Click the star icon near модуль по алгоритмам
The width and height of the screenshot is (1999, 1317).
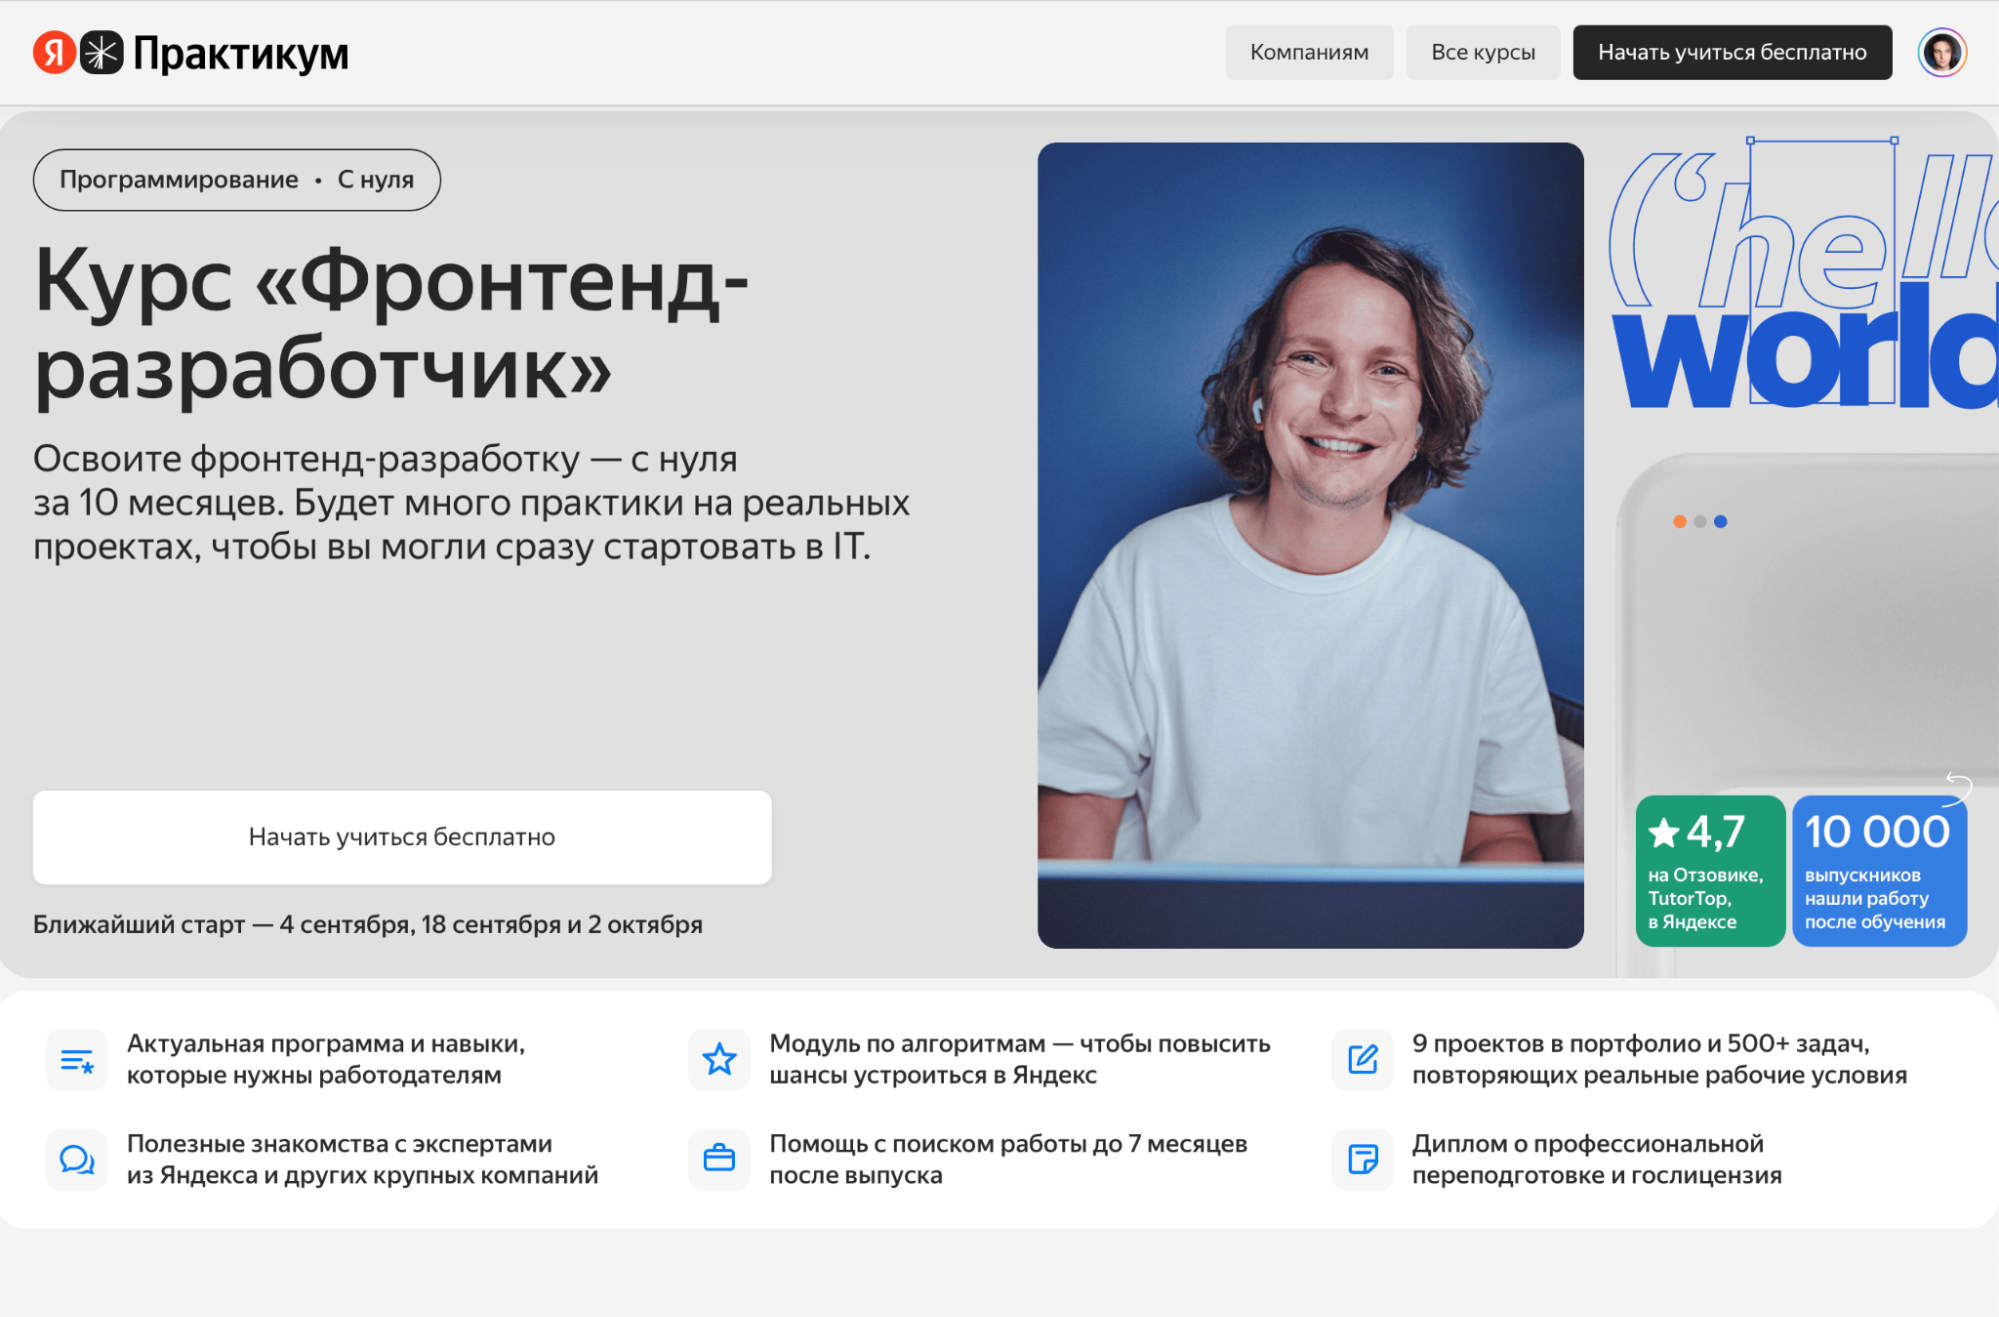(x=719, y=1059)
